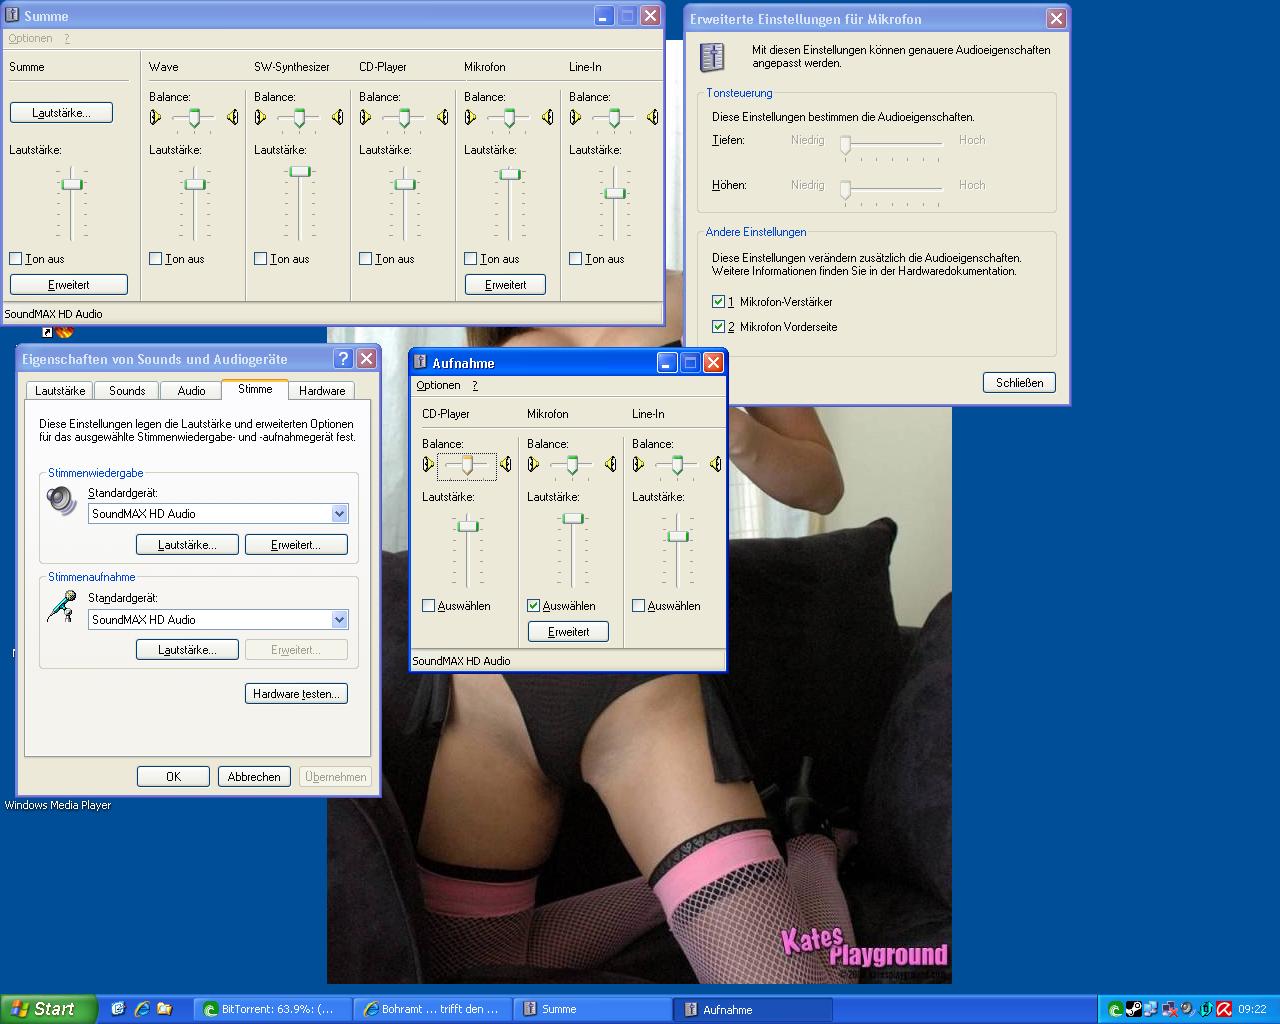Select CD-Player as recording source via Auswählen

[429, 606]
